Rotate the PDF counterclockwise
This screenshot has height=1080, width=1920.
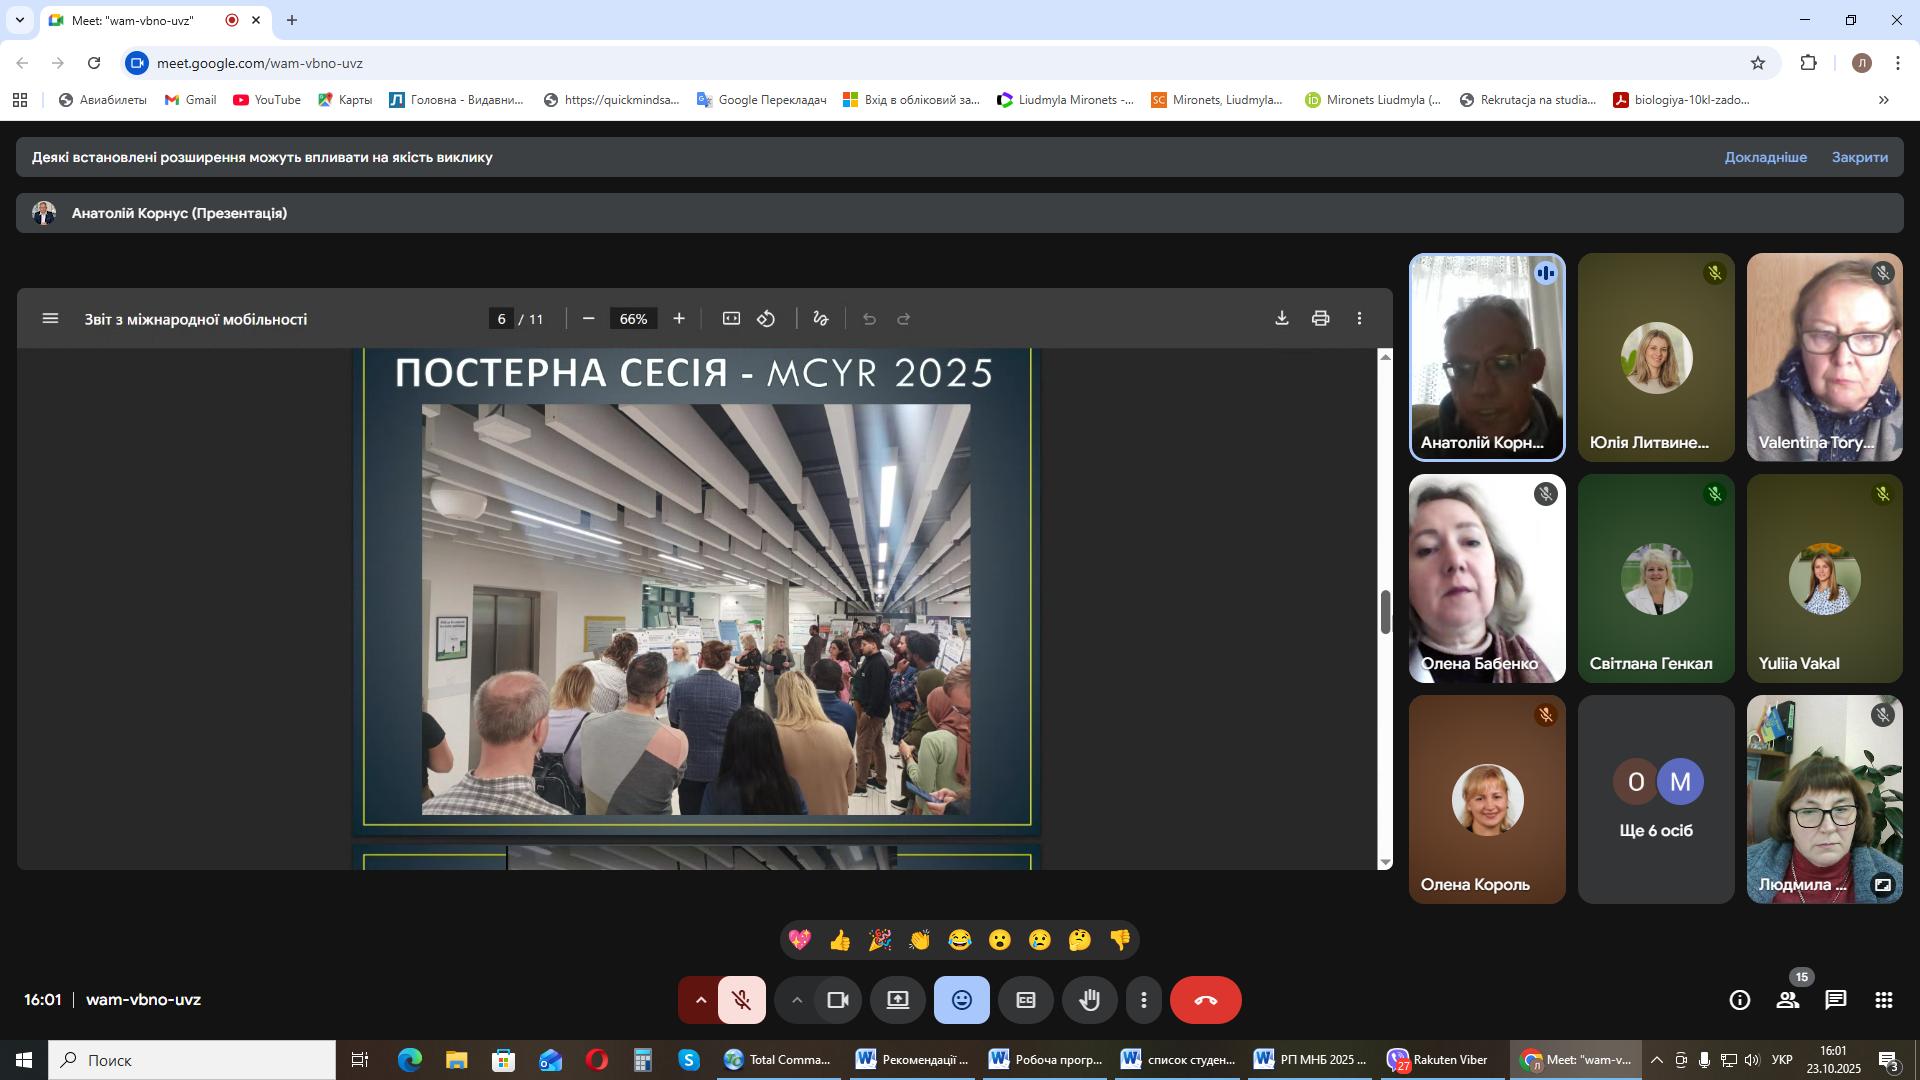point(766,319)
